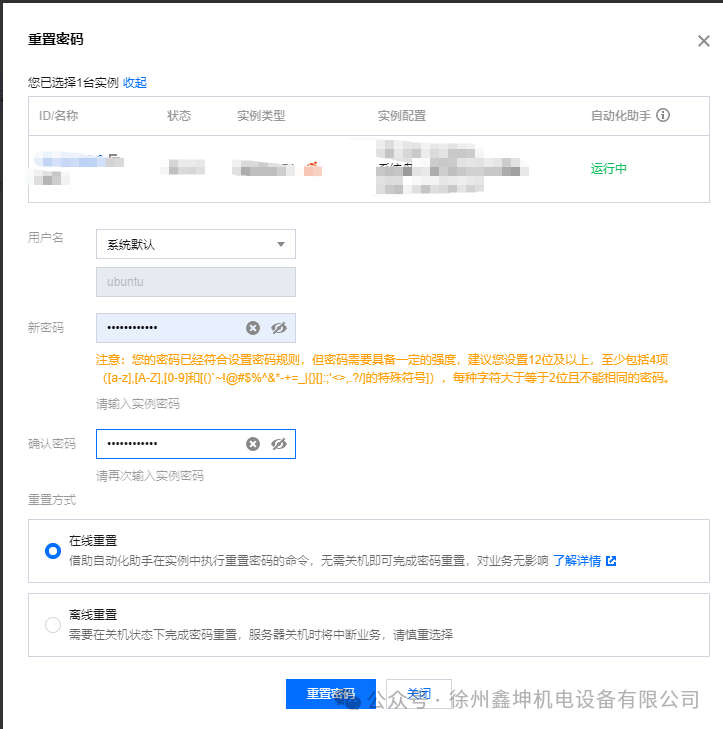
Task: Select the 离线重置 radio option
Action: point(53,625)
